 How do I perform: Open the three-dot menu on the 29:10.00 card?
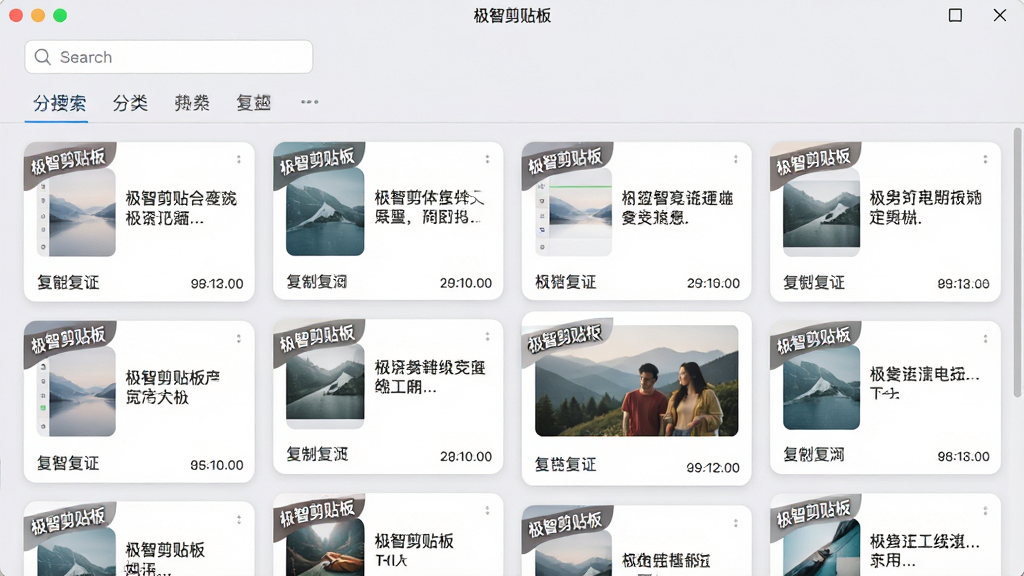click(x=487, y=159)
